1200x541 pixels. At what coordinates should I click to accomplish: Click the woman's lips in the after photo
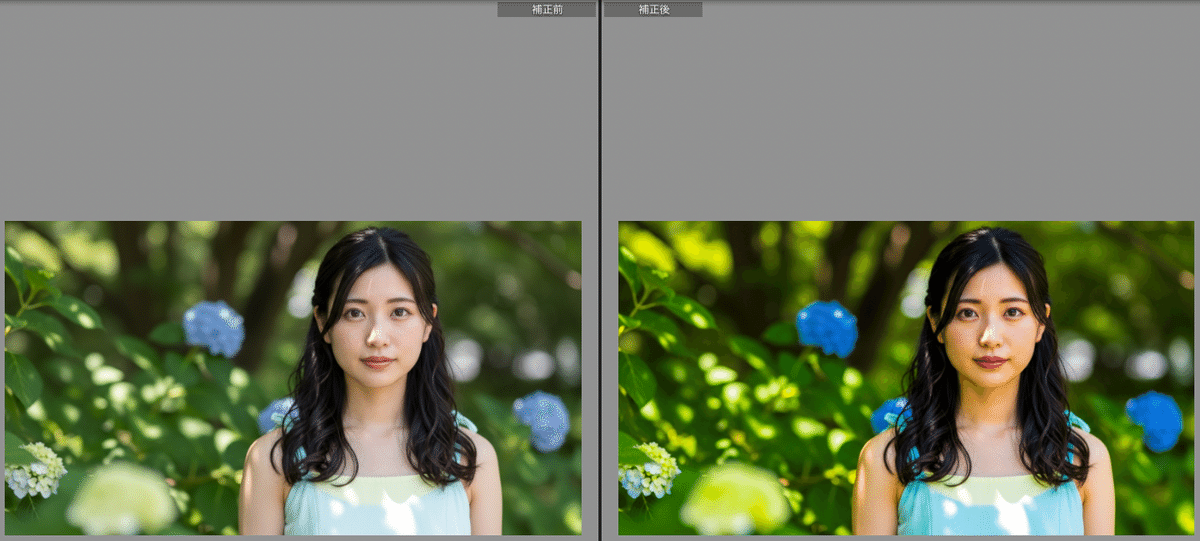[990, 362]
